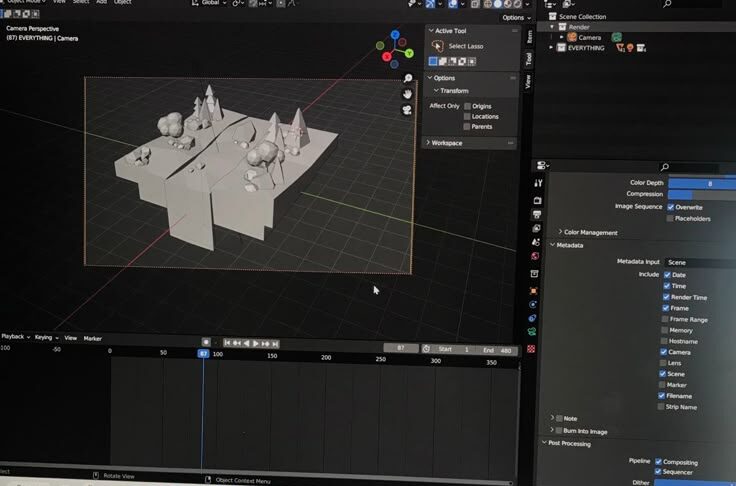Click the zoom magnifier icon in viewport
Screen dimensions: 736x486
[407, 78]
